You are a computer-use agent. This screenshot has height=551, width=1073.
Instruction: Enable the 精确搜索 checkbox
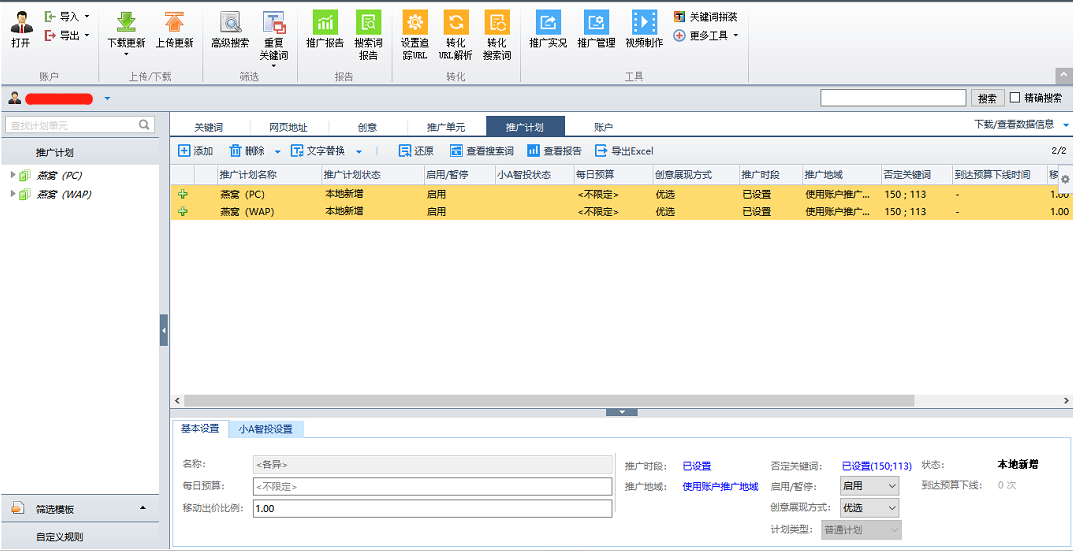[1016, 98]
